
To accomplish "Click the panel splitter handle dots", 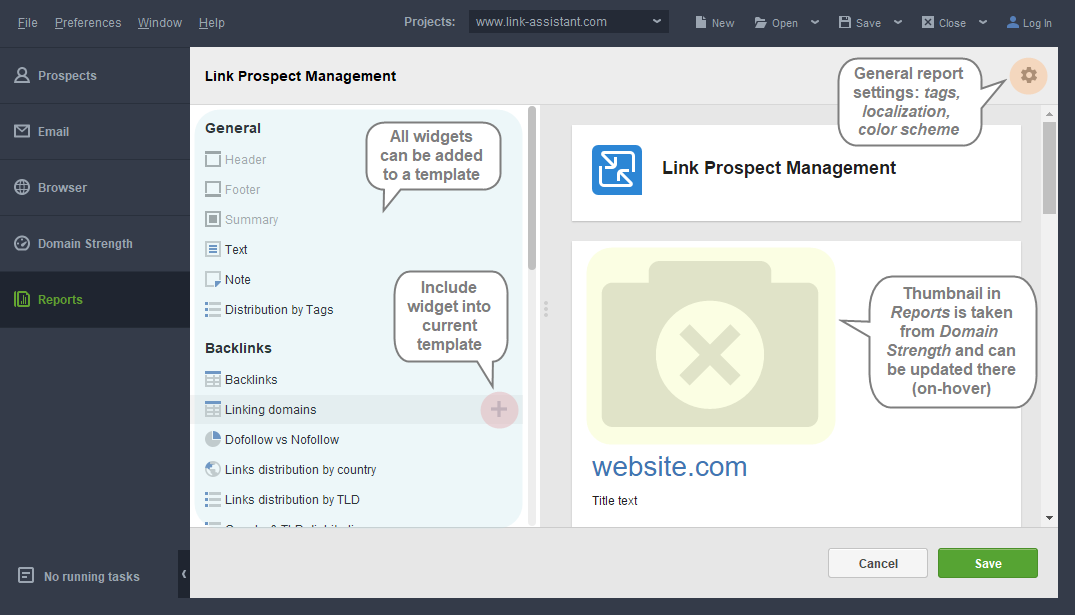I will click(546, 309).
